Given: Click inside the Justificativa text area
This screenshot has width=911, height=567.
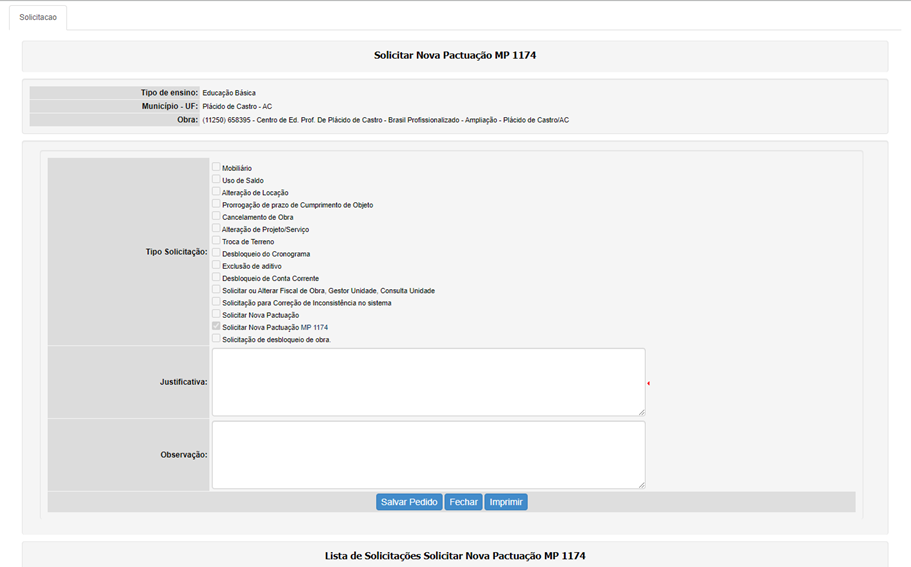Looking at the screenshot, I should tap(428, 381).
